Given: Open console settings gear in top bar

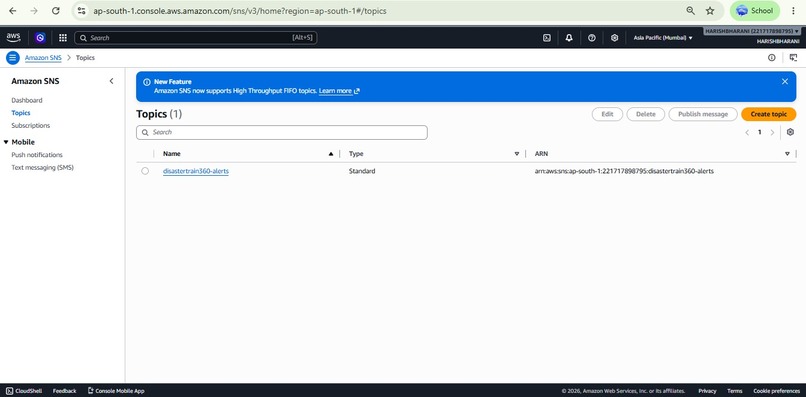Looking at the screenshot, I should [614, 38].
